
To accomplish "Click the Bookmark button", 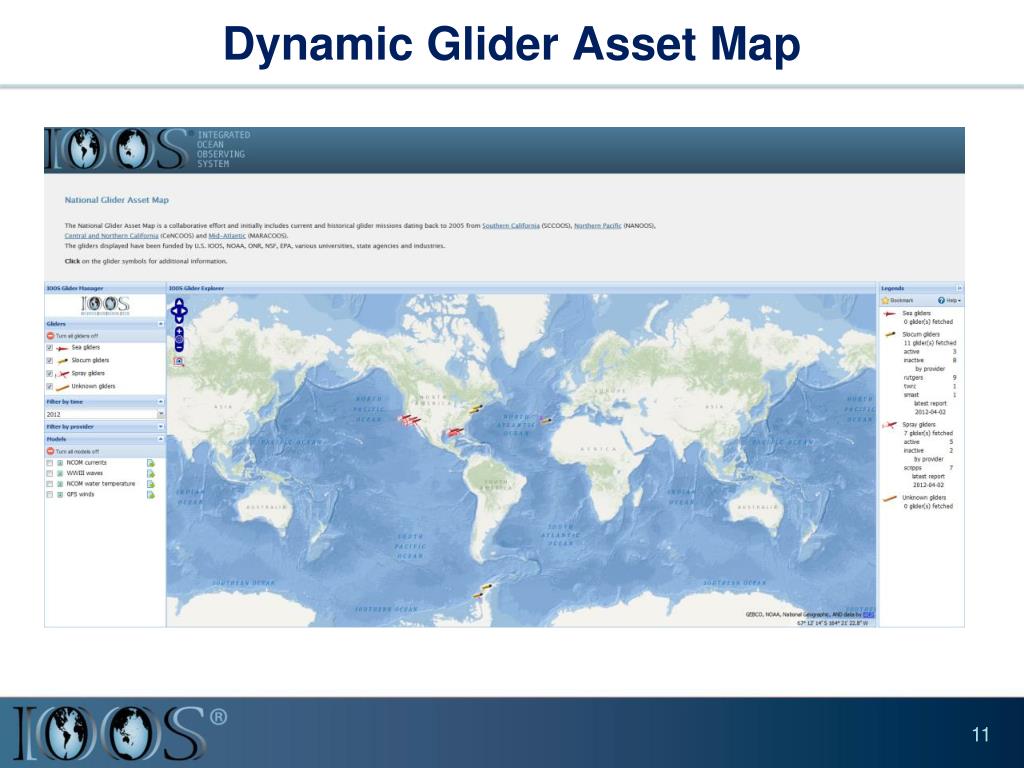I will click(897, 300).
